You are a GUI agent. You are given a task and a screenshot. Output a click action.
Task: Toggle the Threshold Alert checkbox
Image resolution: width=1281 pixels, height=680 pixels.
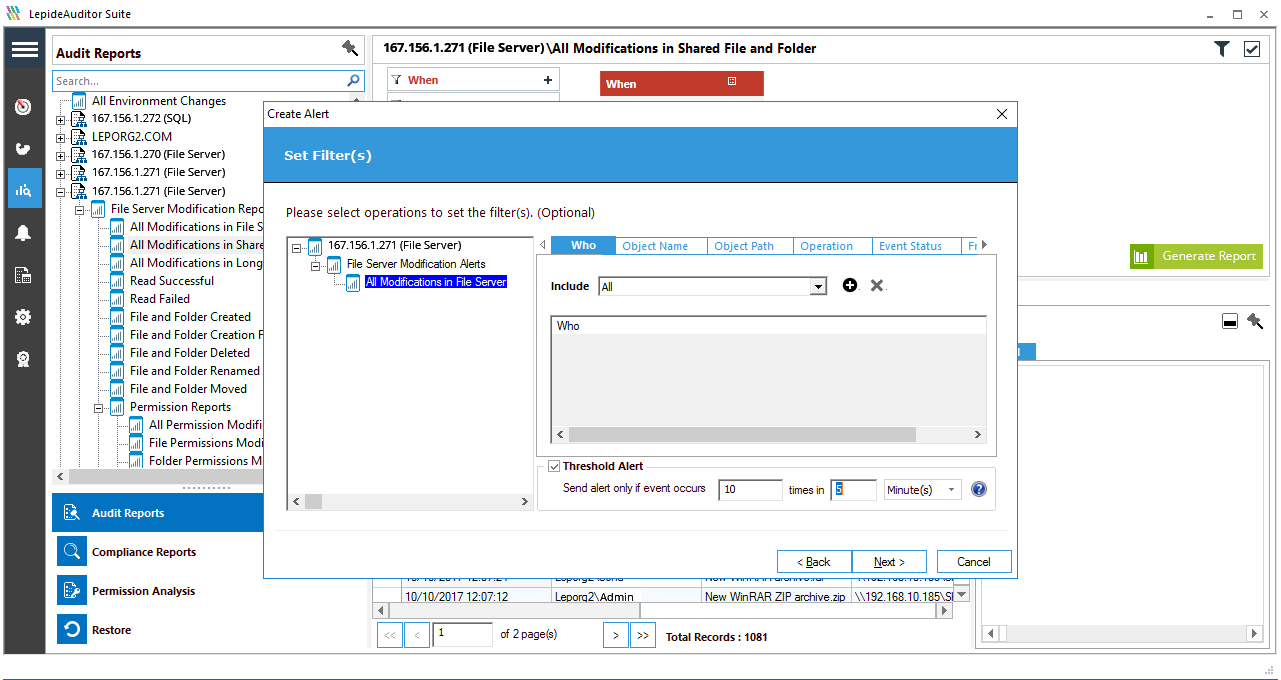click(554, 465)
